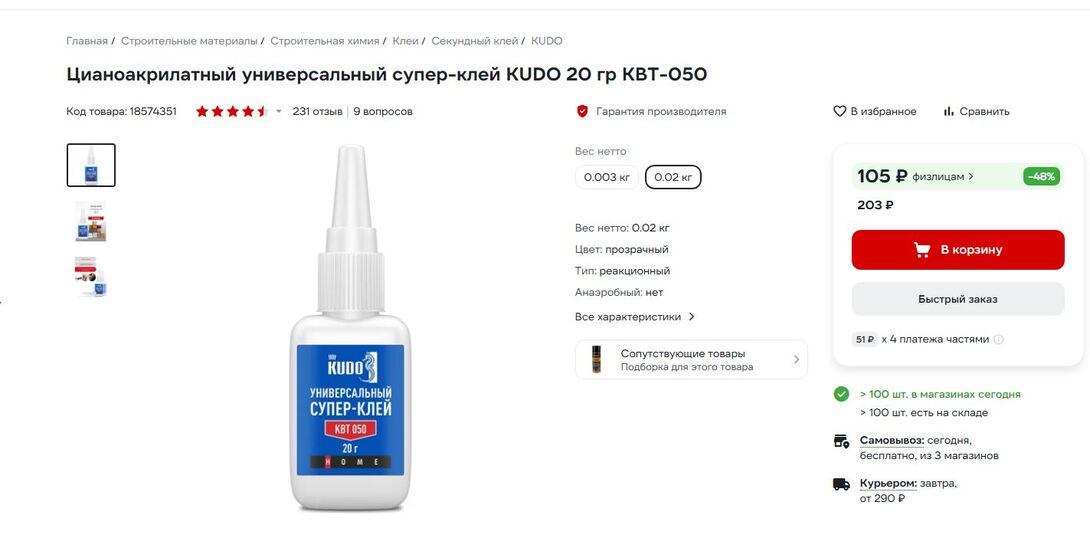Click the Сравнить bar chart icon
The height and width of the screenshot is (548, 1090).
tap(949, 111)
